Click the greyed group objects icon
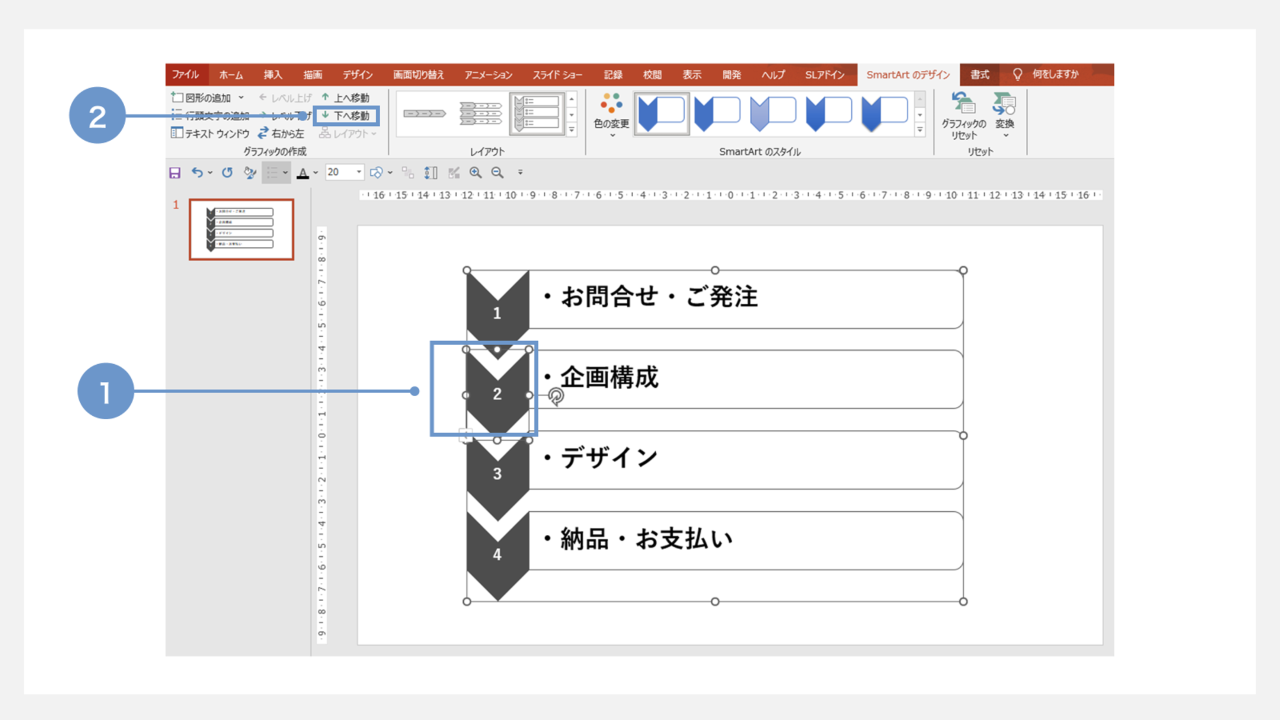Viewport: 1280px width, 720px height. tap(408, 173)
